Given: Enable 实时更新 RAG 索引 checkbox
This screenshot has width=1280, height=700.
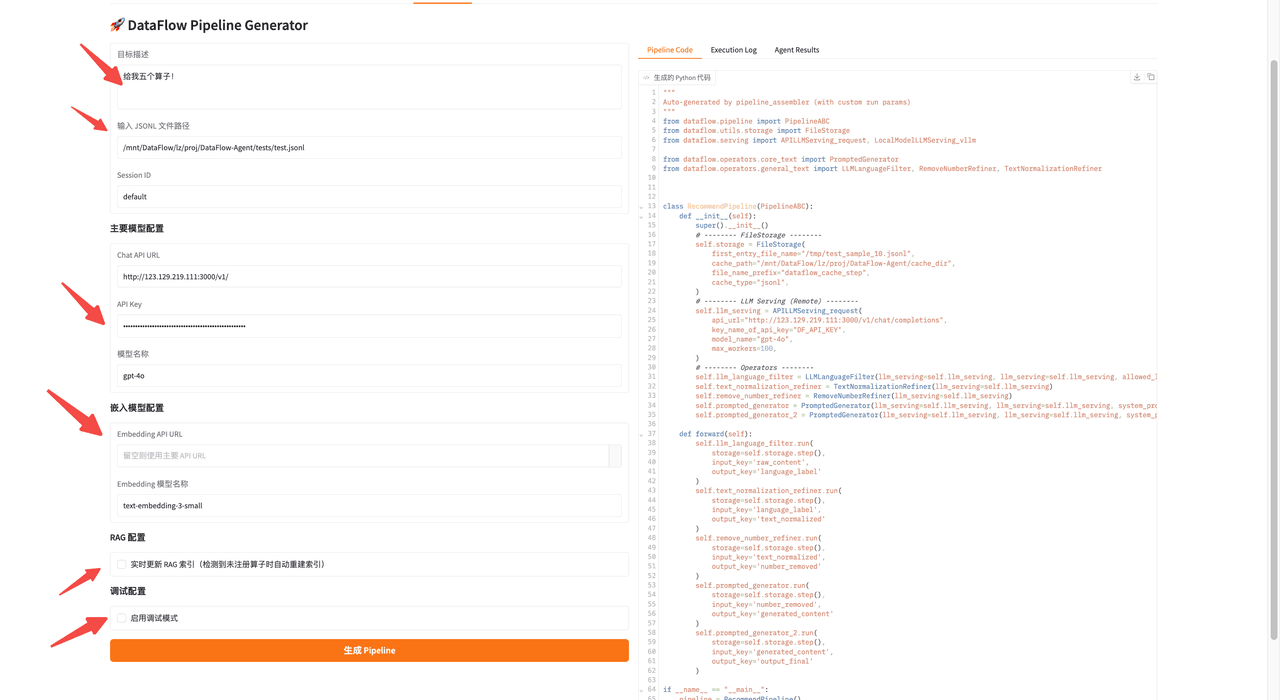Looking at the screenshot, I should 122,564.
